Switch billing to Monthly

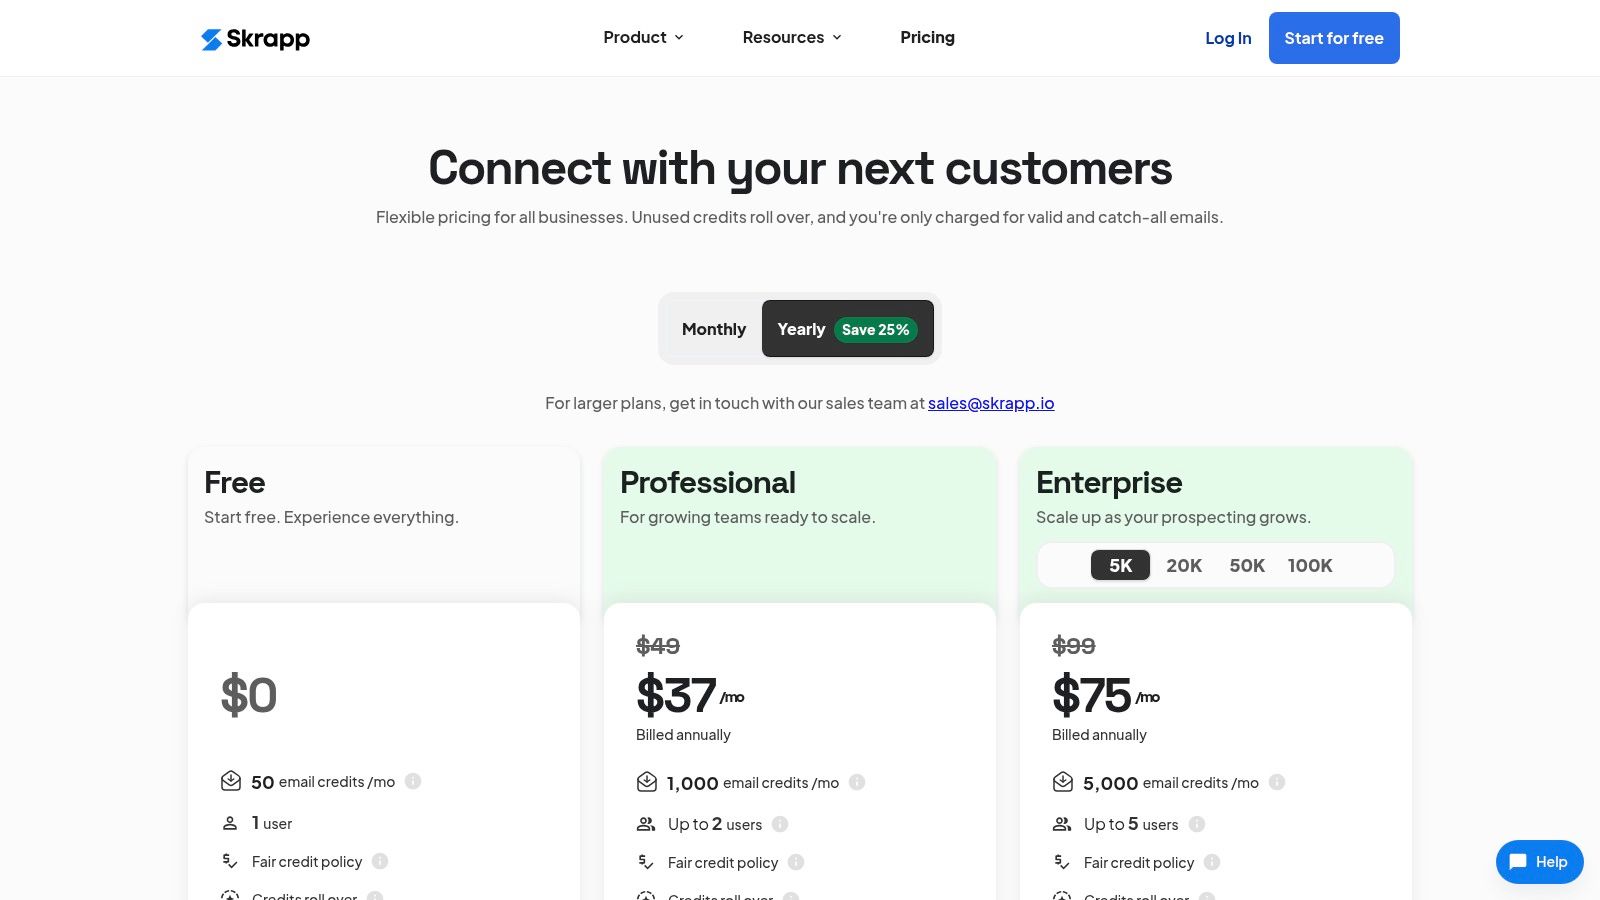tap(714, 329)
